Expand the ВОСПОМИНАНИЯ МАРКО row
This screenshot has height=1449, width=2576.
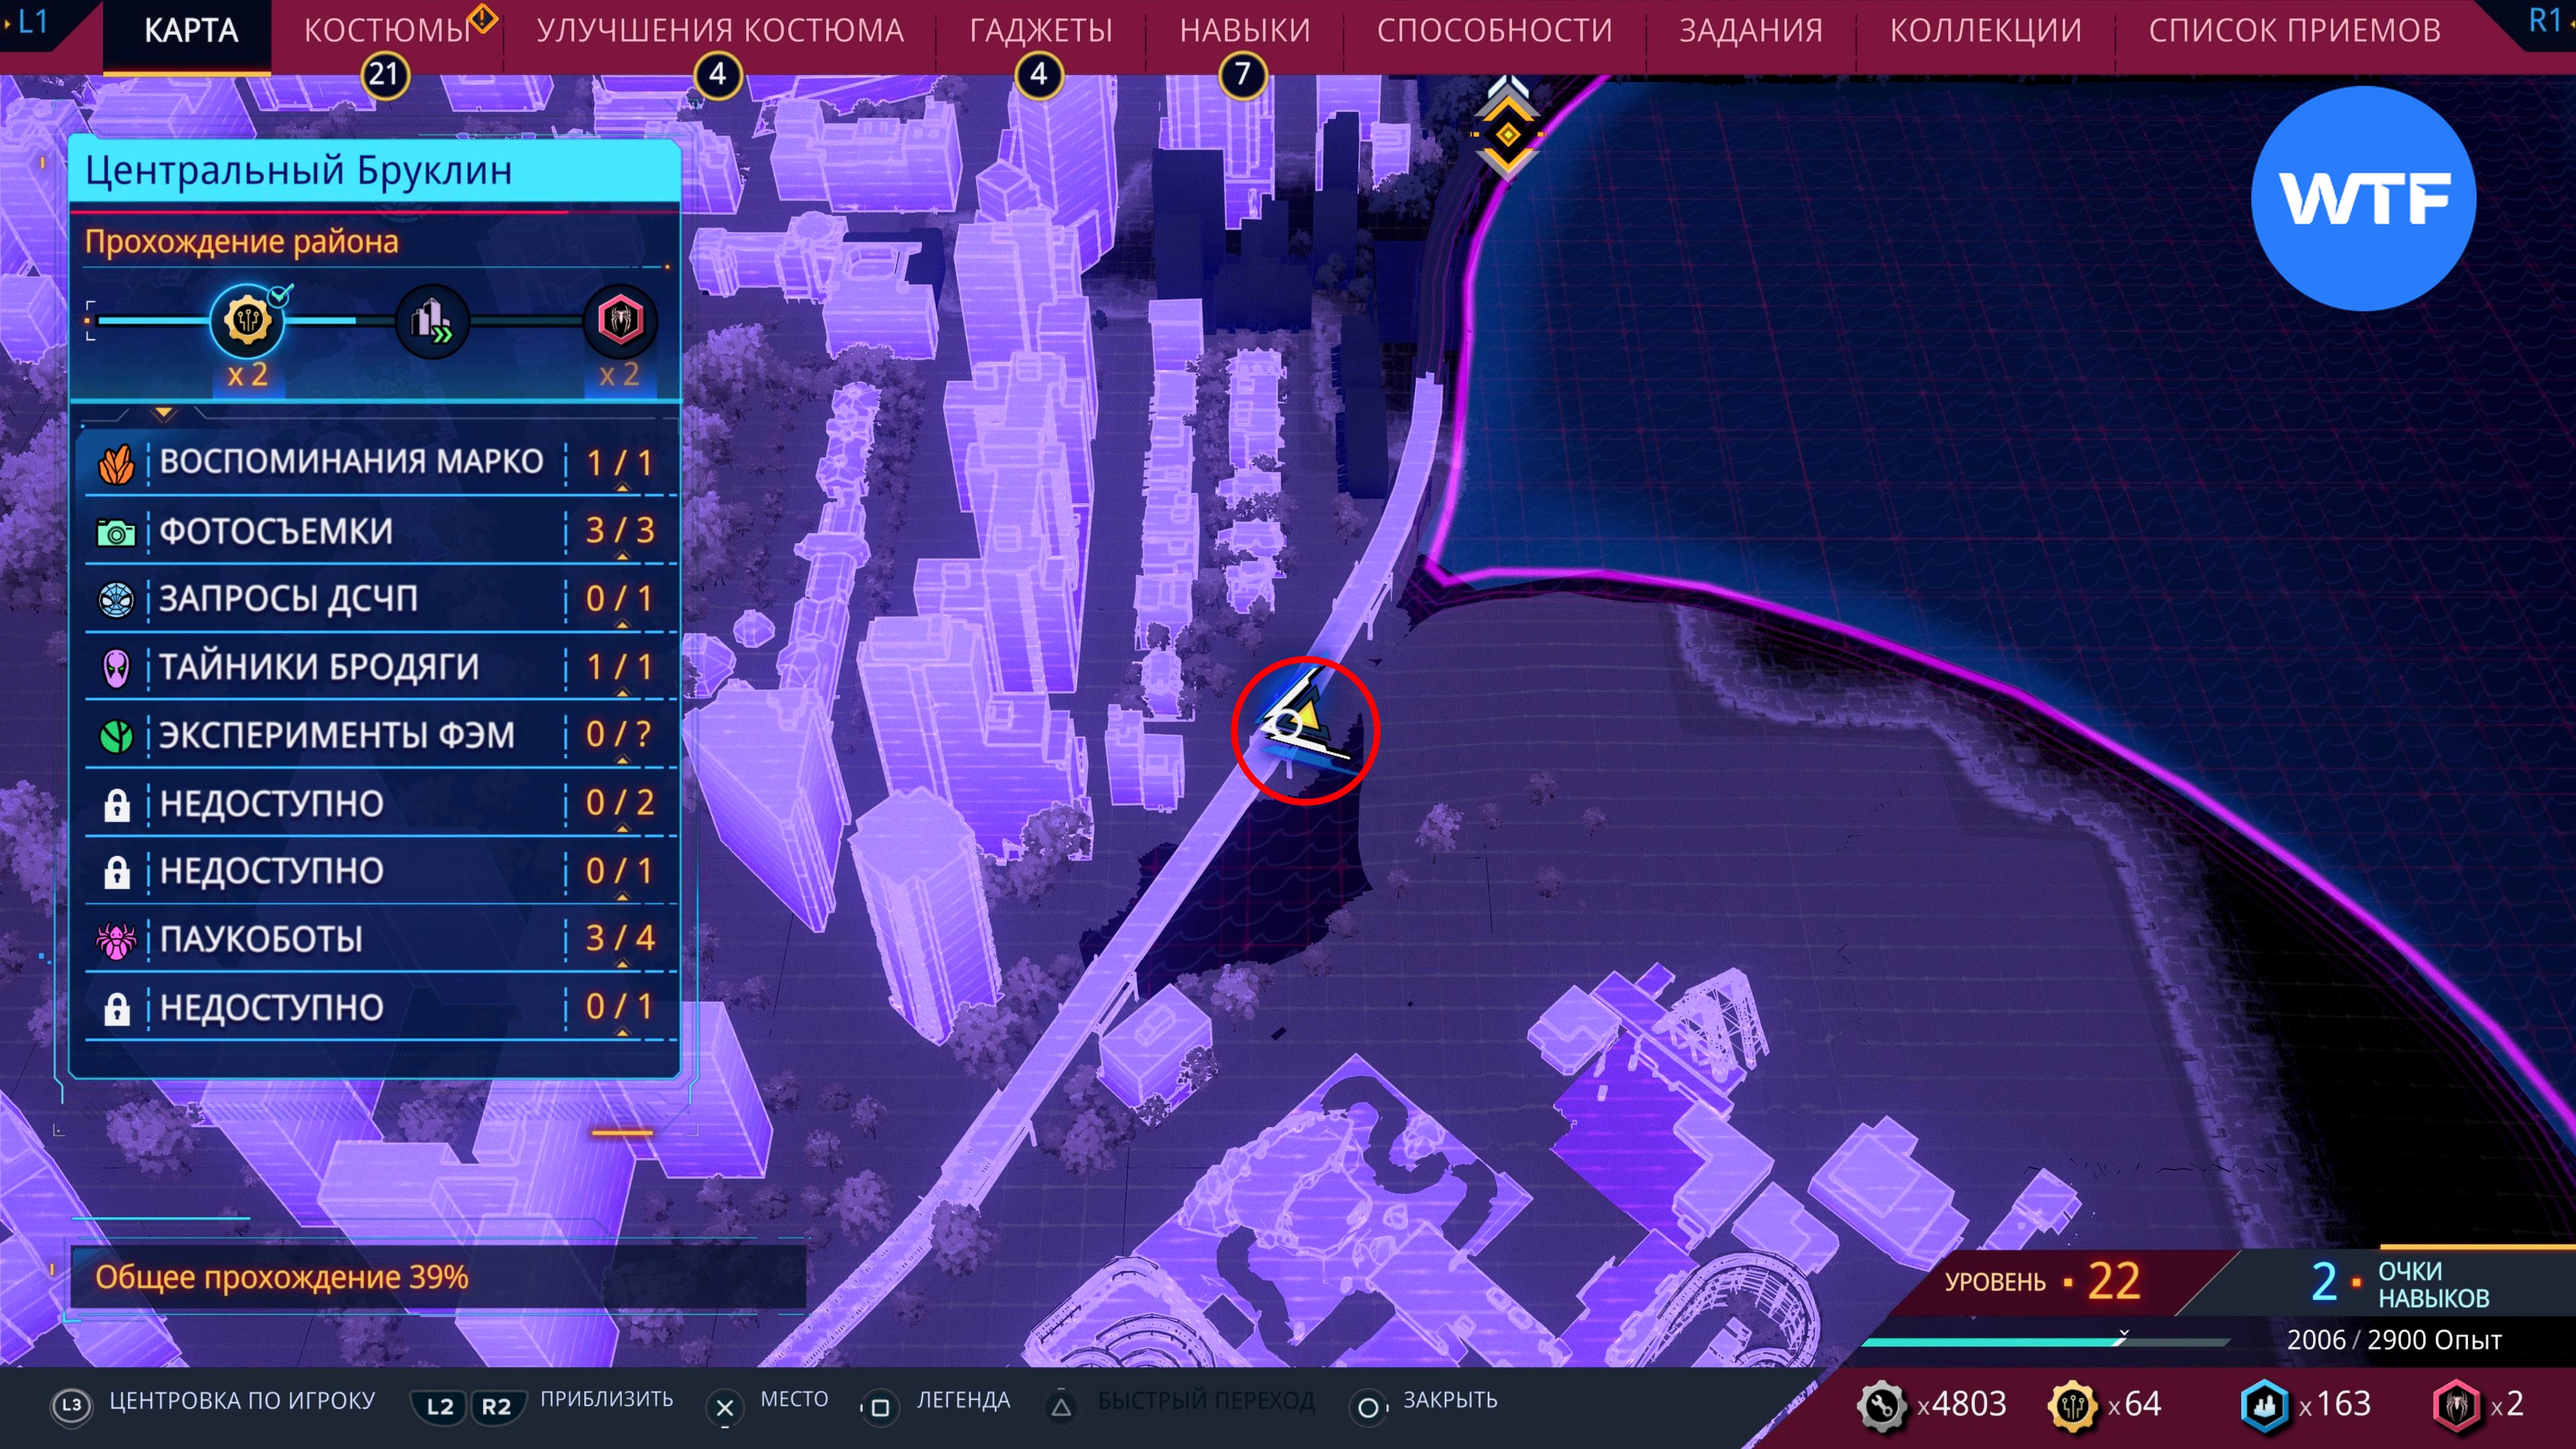click(x=350, y=462)
